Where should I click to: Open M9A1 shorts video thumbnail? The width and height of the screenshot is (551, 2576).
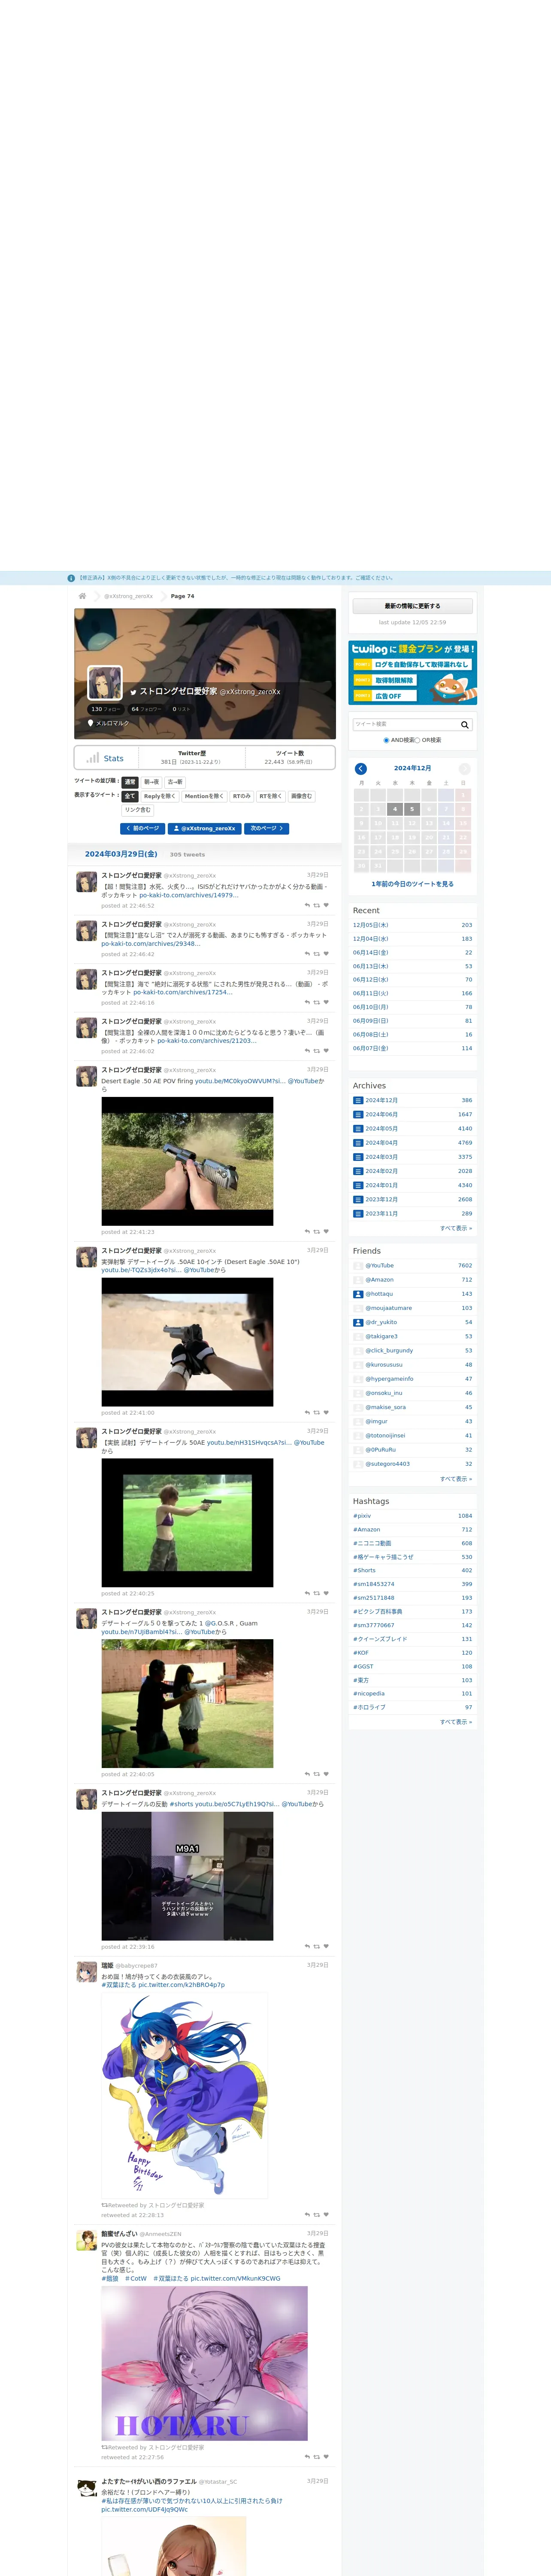click(x=187, y=1876)
